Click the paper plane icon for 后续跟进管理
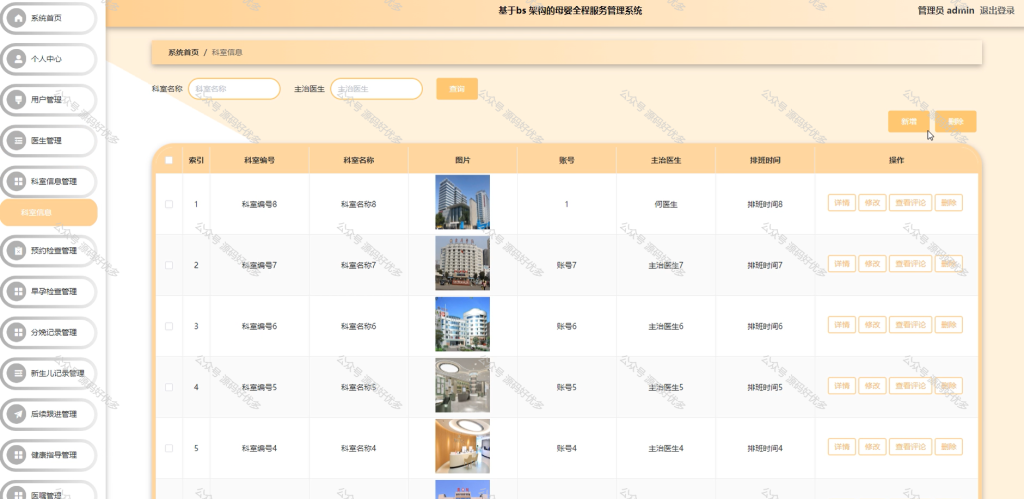Viewport: 1024px width, 499px height. click(x=18, y=414)
